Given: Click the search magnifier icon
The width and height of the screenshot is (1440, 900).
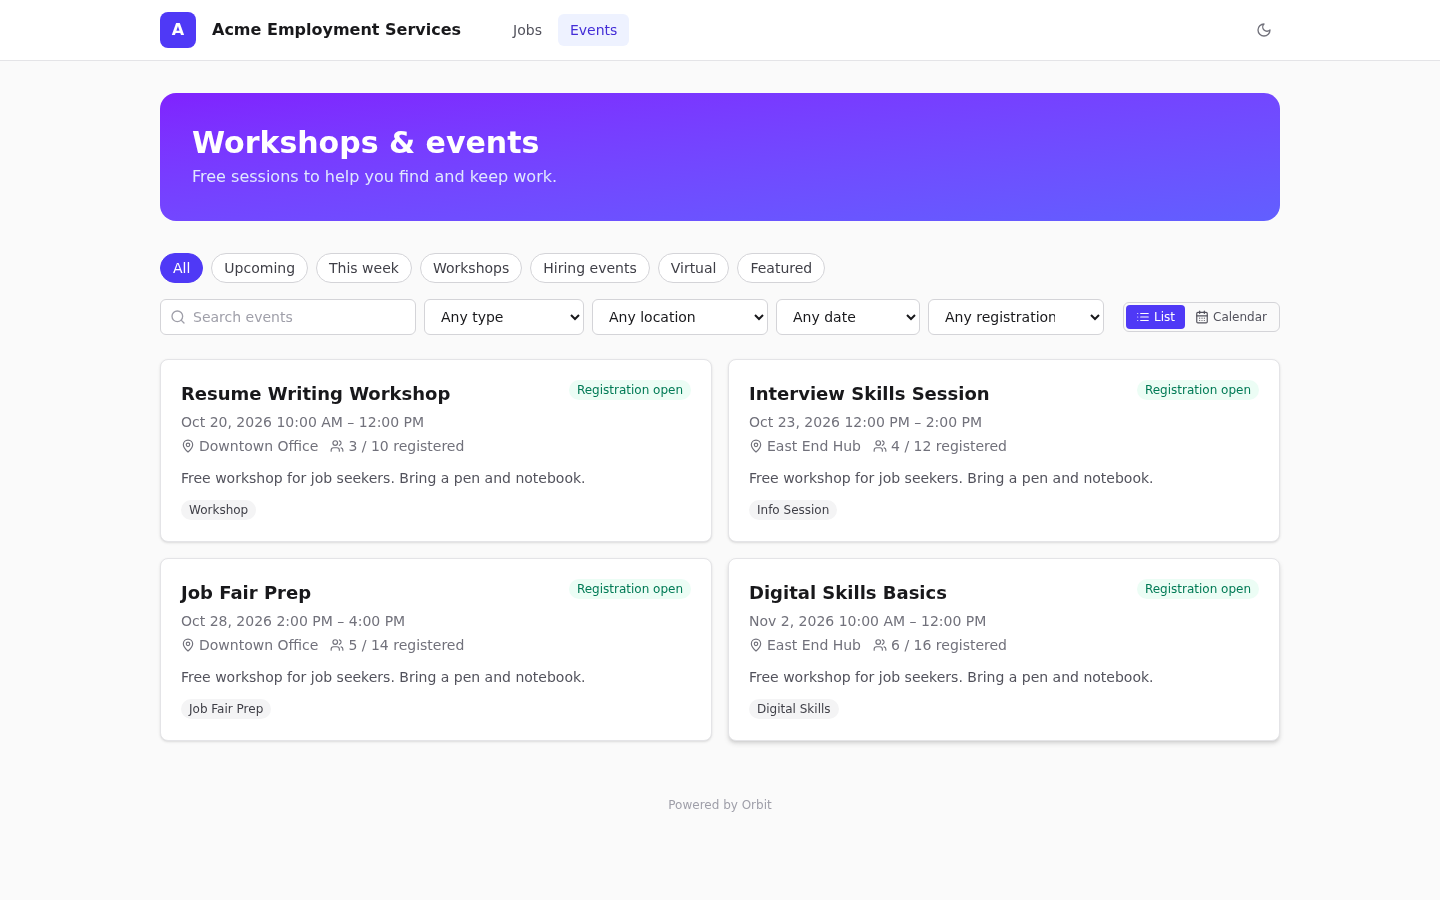Looking at the screenshot, I should 178,317.
